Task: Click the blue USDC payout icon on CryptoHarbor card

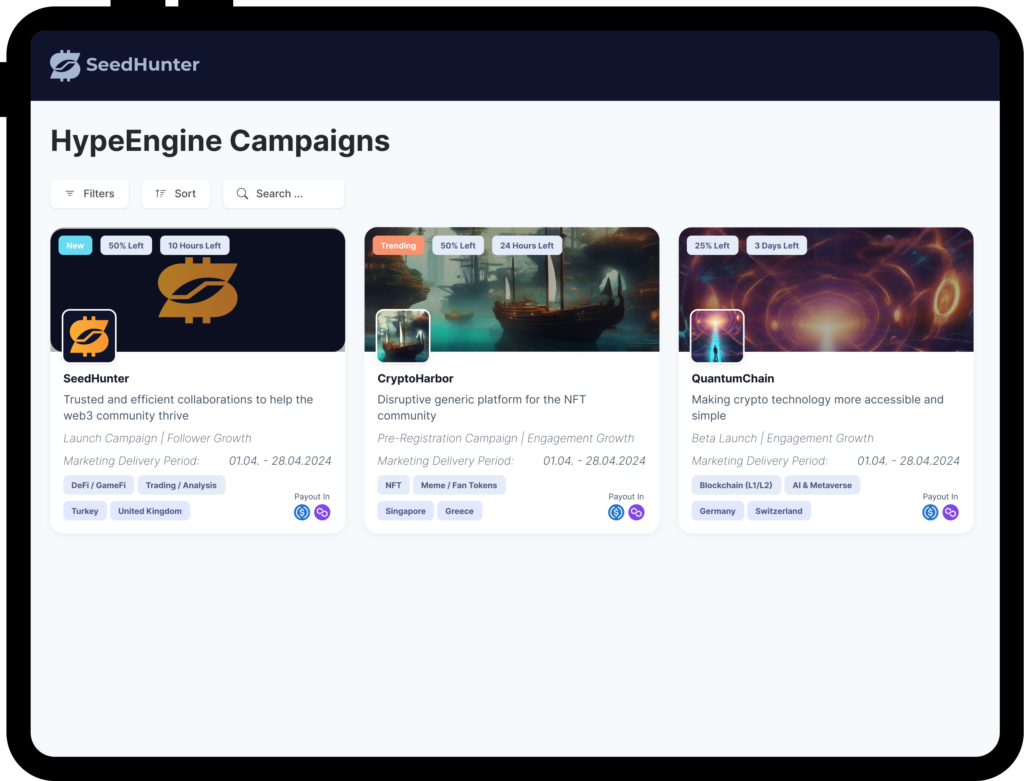Action: click(616, 513)
